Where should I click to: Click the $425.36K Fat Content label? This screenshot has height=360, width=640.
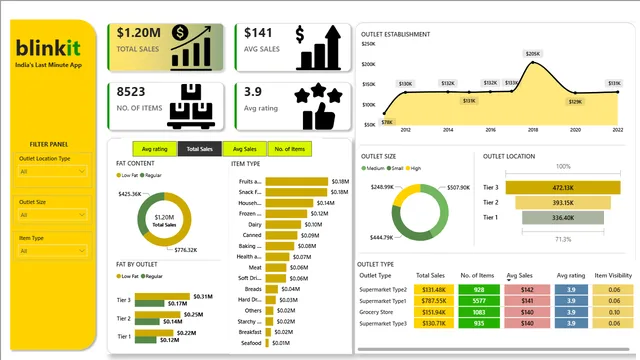130,194
